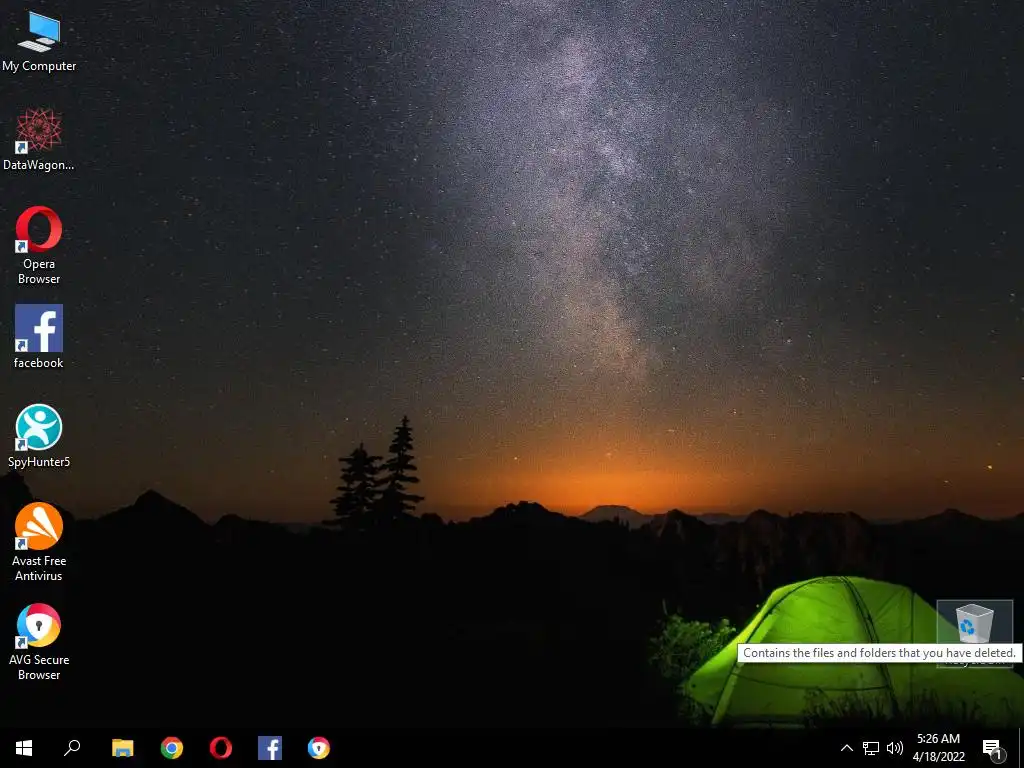Select the SpyHunter5 desktop shortcut
Screen dimensions: 1024x768
[x=39, y=436]
